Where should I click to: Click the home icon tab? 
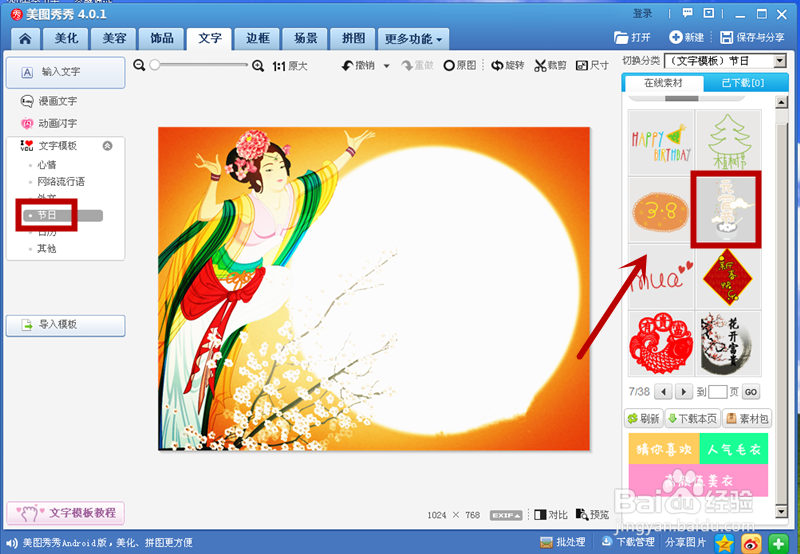click(25, 39)
